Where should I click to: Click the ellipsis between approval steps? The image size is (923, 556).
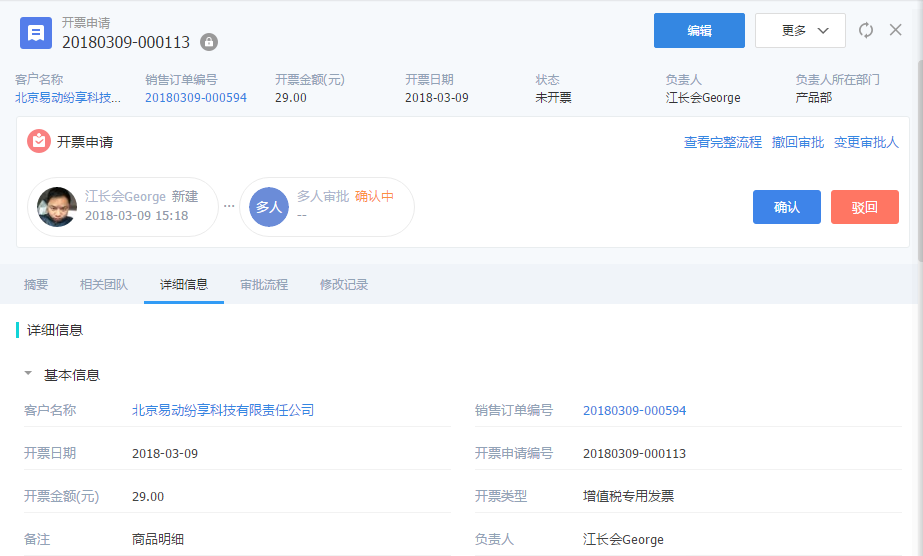point(229,207)
